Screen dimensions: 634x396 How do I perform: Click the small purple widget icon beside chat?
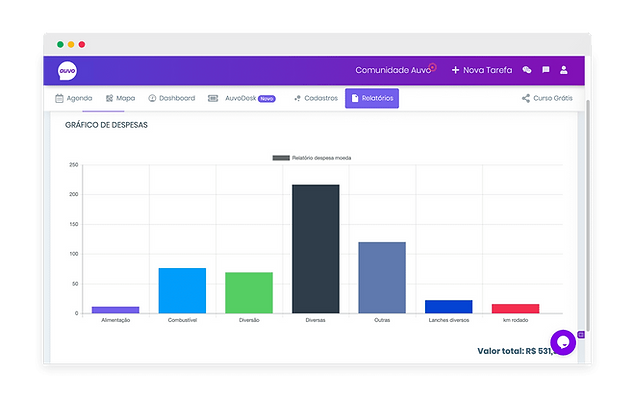pyautogui.click(x=581, y=335)
